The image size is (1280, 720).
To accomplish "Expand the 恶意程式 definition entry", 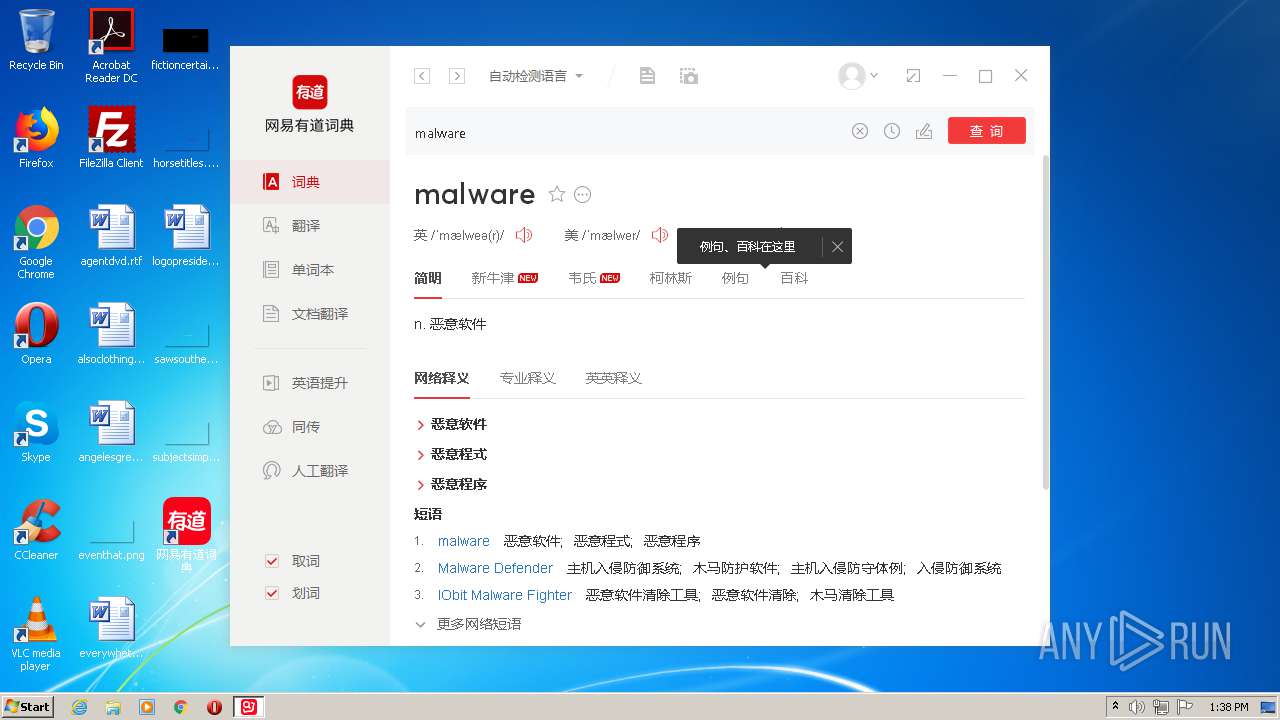I will click(451, 454).
